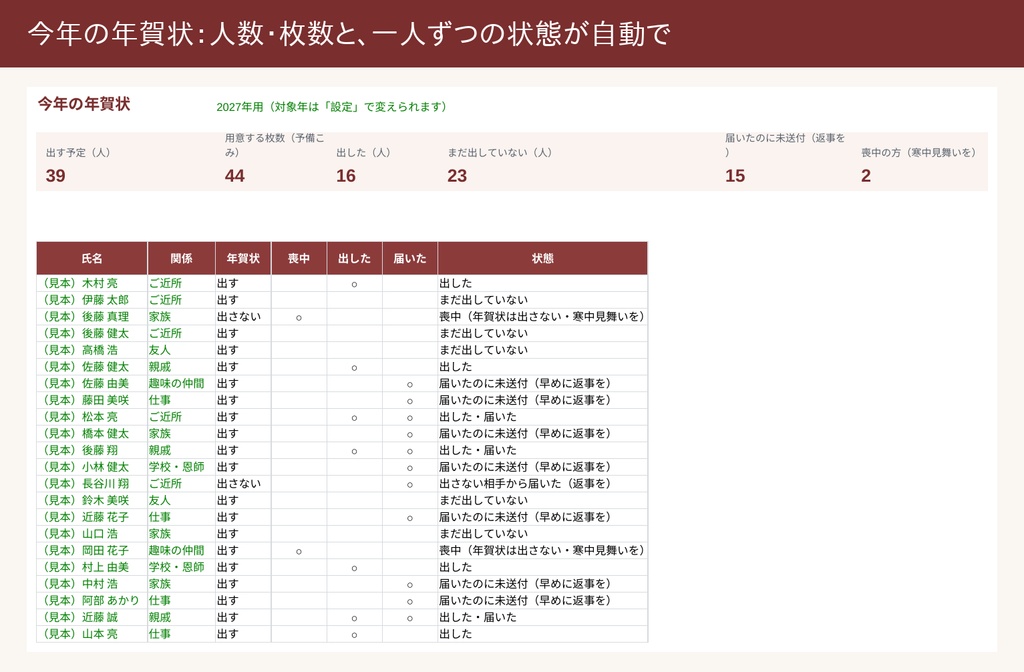Select the name cell 佐藤 由美
Screen dimensions: 1024x672
[92, 383]
